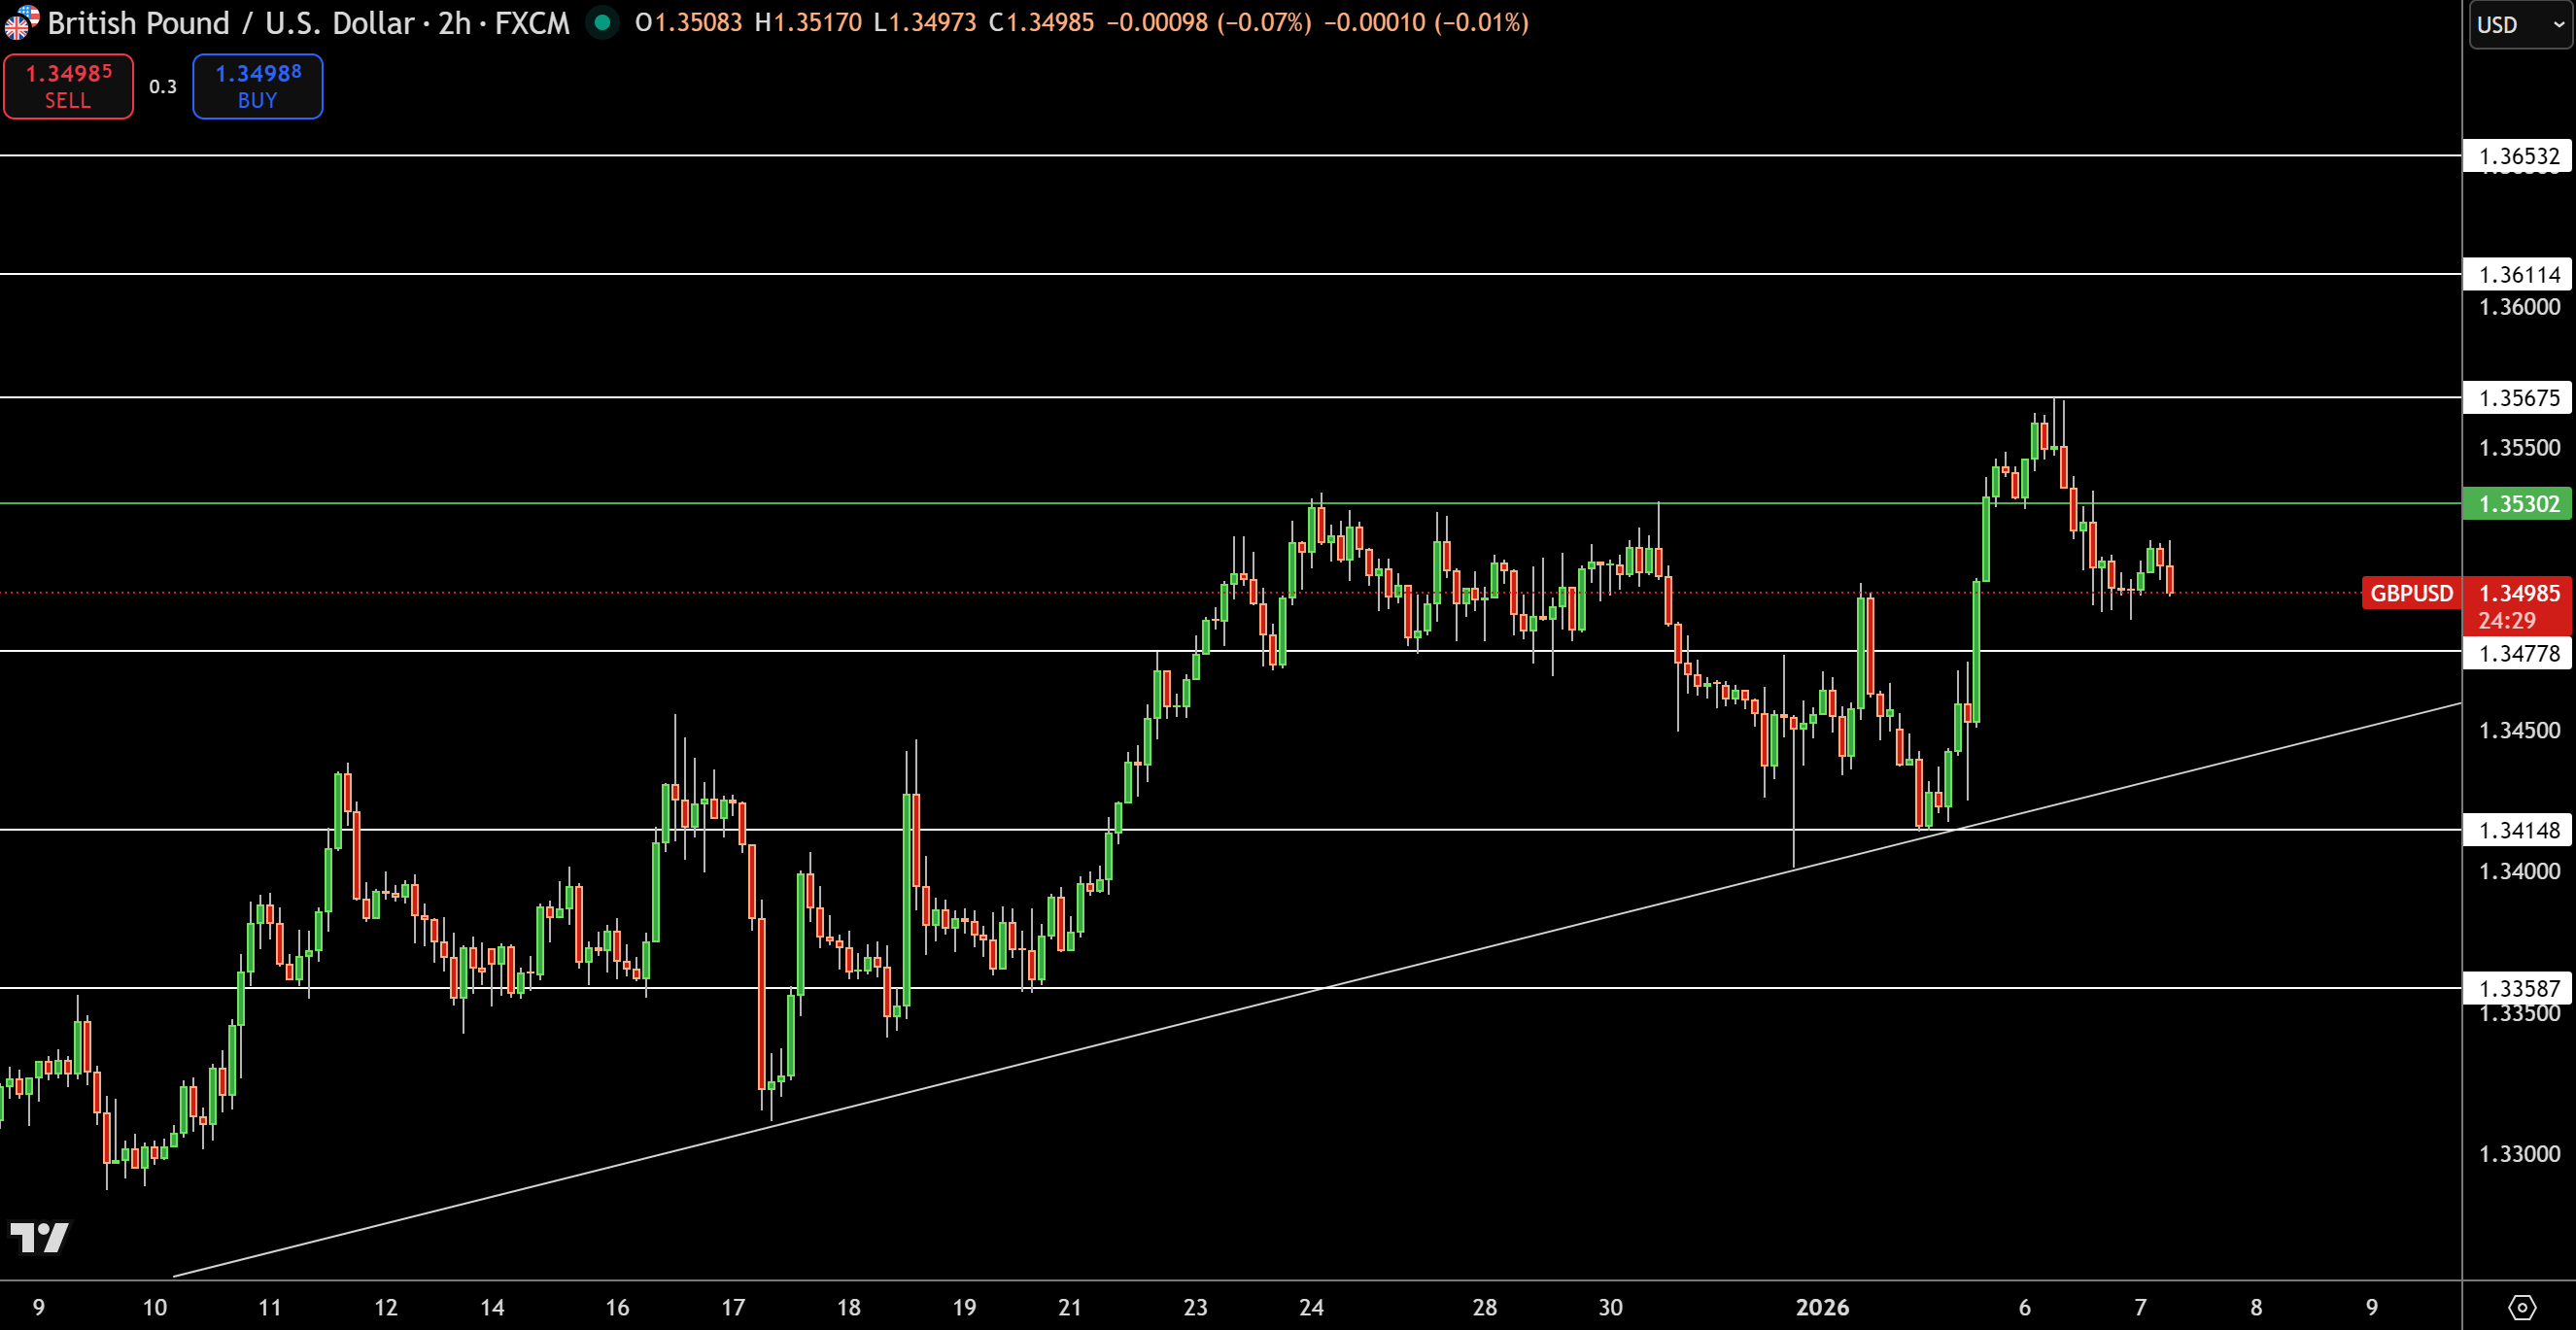Click the 2026 date on time axis
Image resolution: width=2576 pixels, height=1330 pixels.
point(1822,1307)
